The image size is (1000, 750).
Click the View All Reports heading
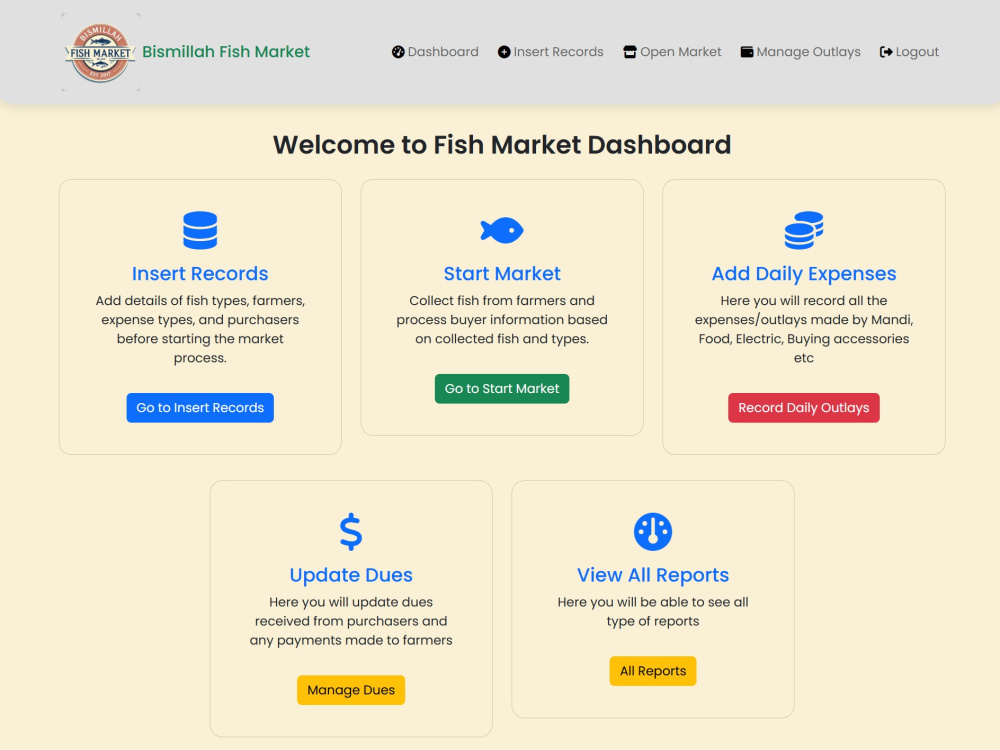point(653,575)
